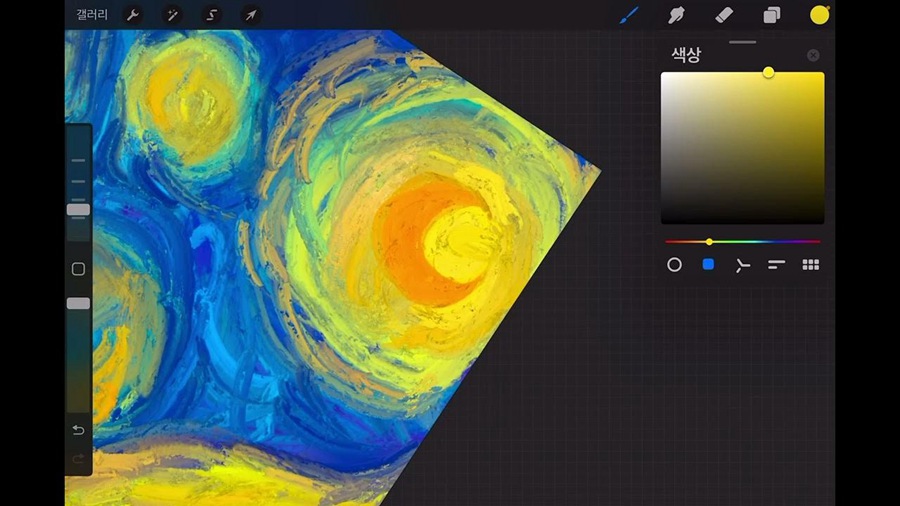Select the Smudge tool

(676, 15)
